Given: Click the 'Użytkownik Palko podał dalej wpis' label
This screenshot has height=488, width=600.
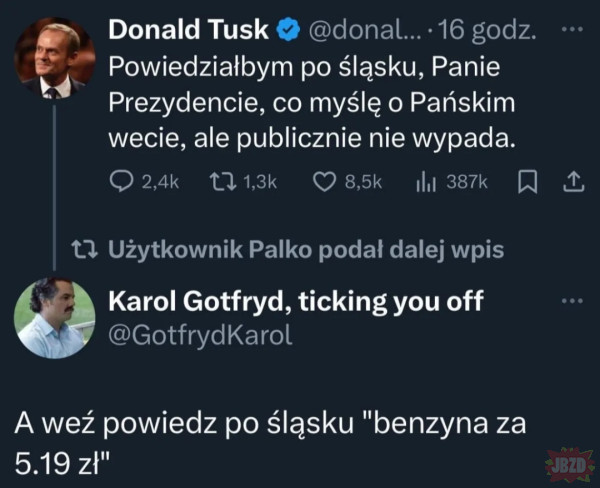Looking at the screenshot, I should (304, 250).
